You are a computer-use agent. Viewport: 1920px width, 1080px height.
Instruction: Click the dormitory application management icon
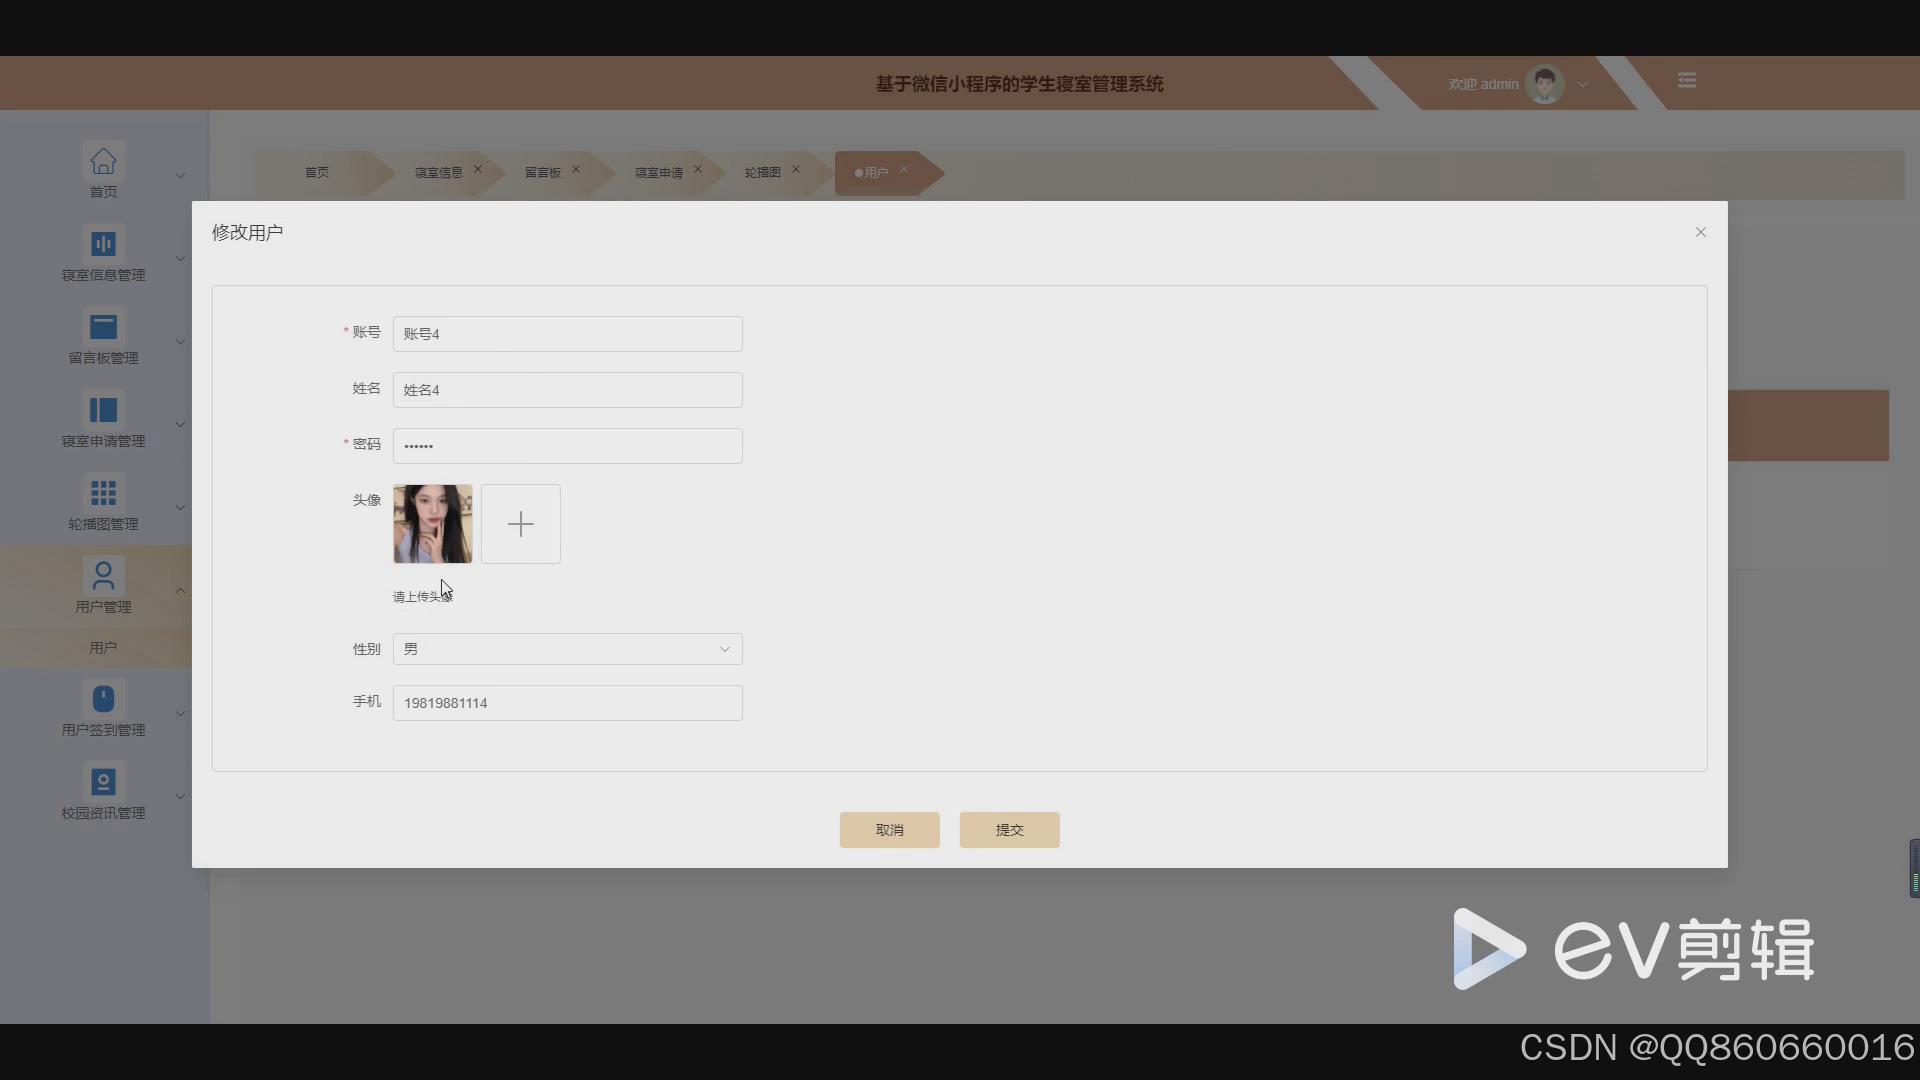tap(103, 410)
